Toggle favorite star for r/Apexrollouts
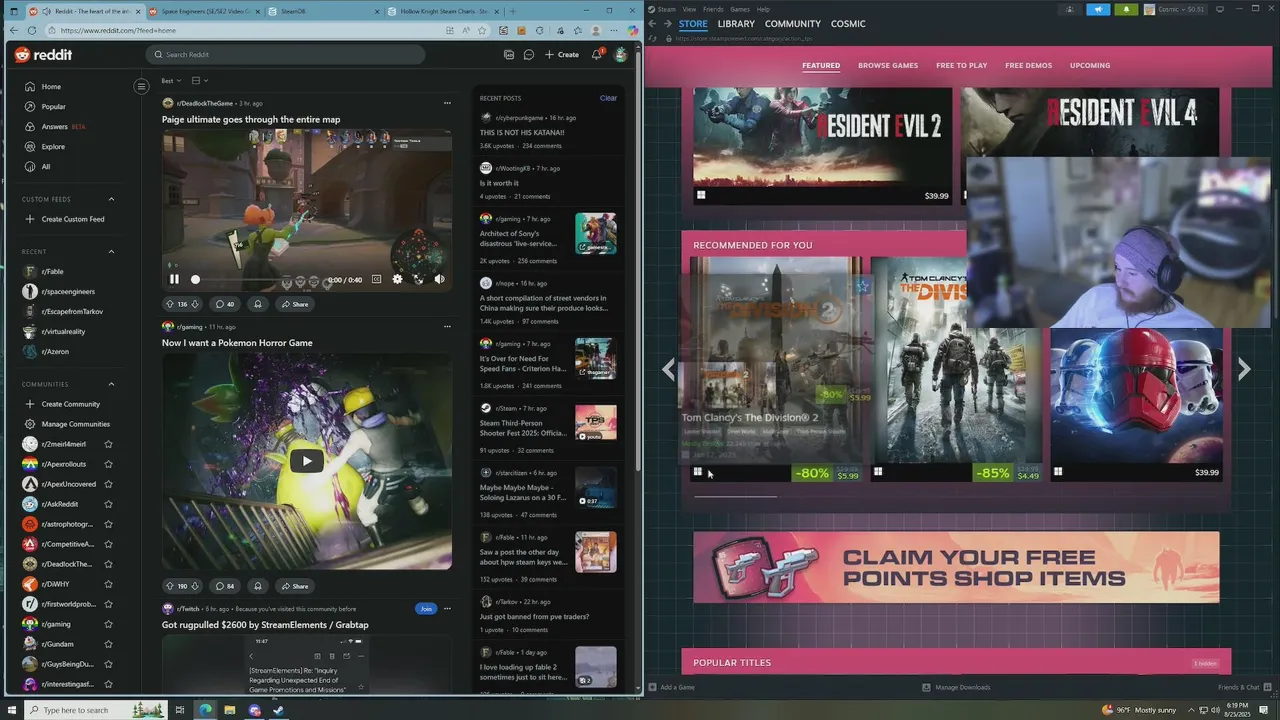1280x720 pixels. 108,464
